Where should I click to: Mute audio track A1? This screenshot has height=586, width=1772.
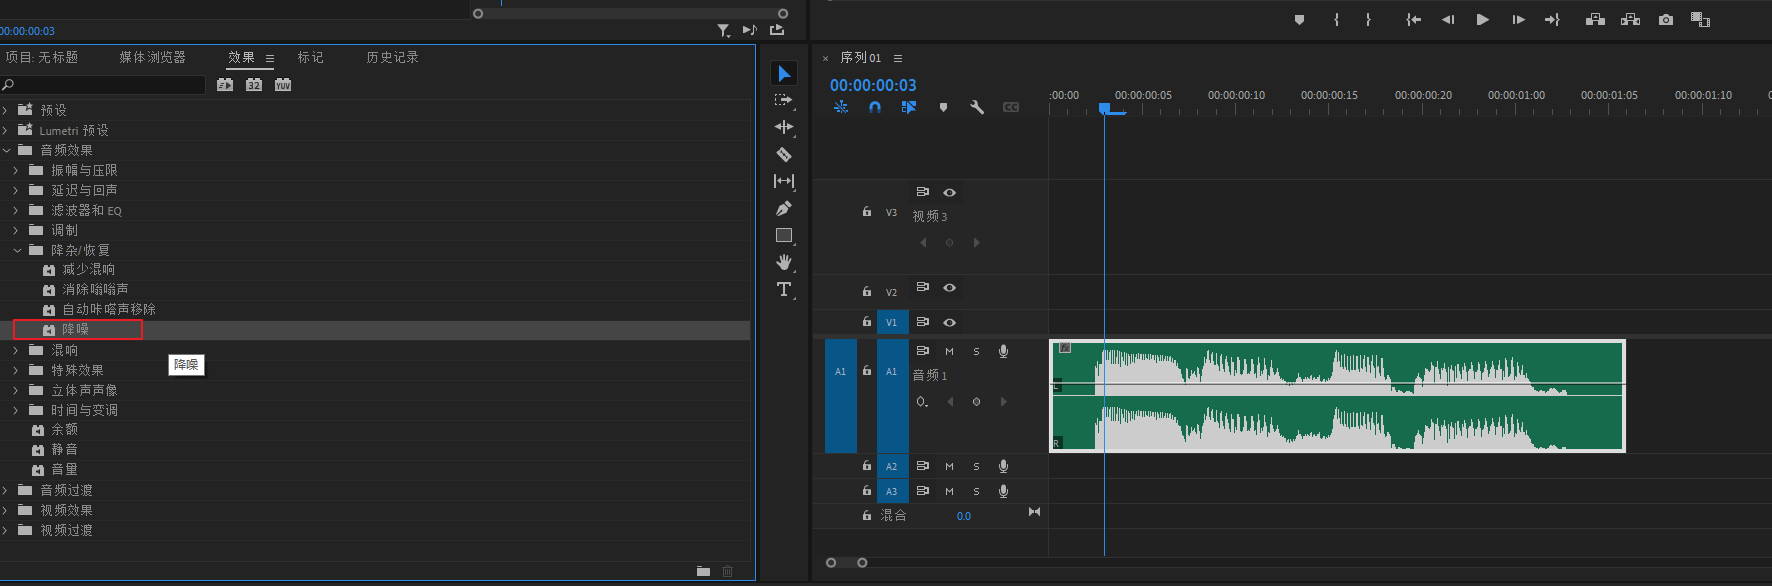coord(949,351)
